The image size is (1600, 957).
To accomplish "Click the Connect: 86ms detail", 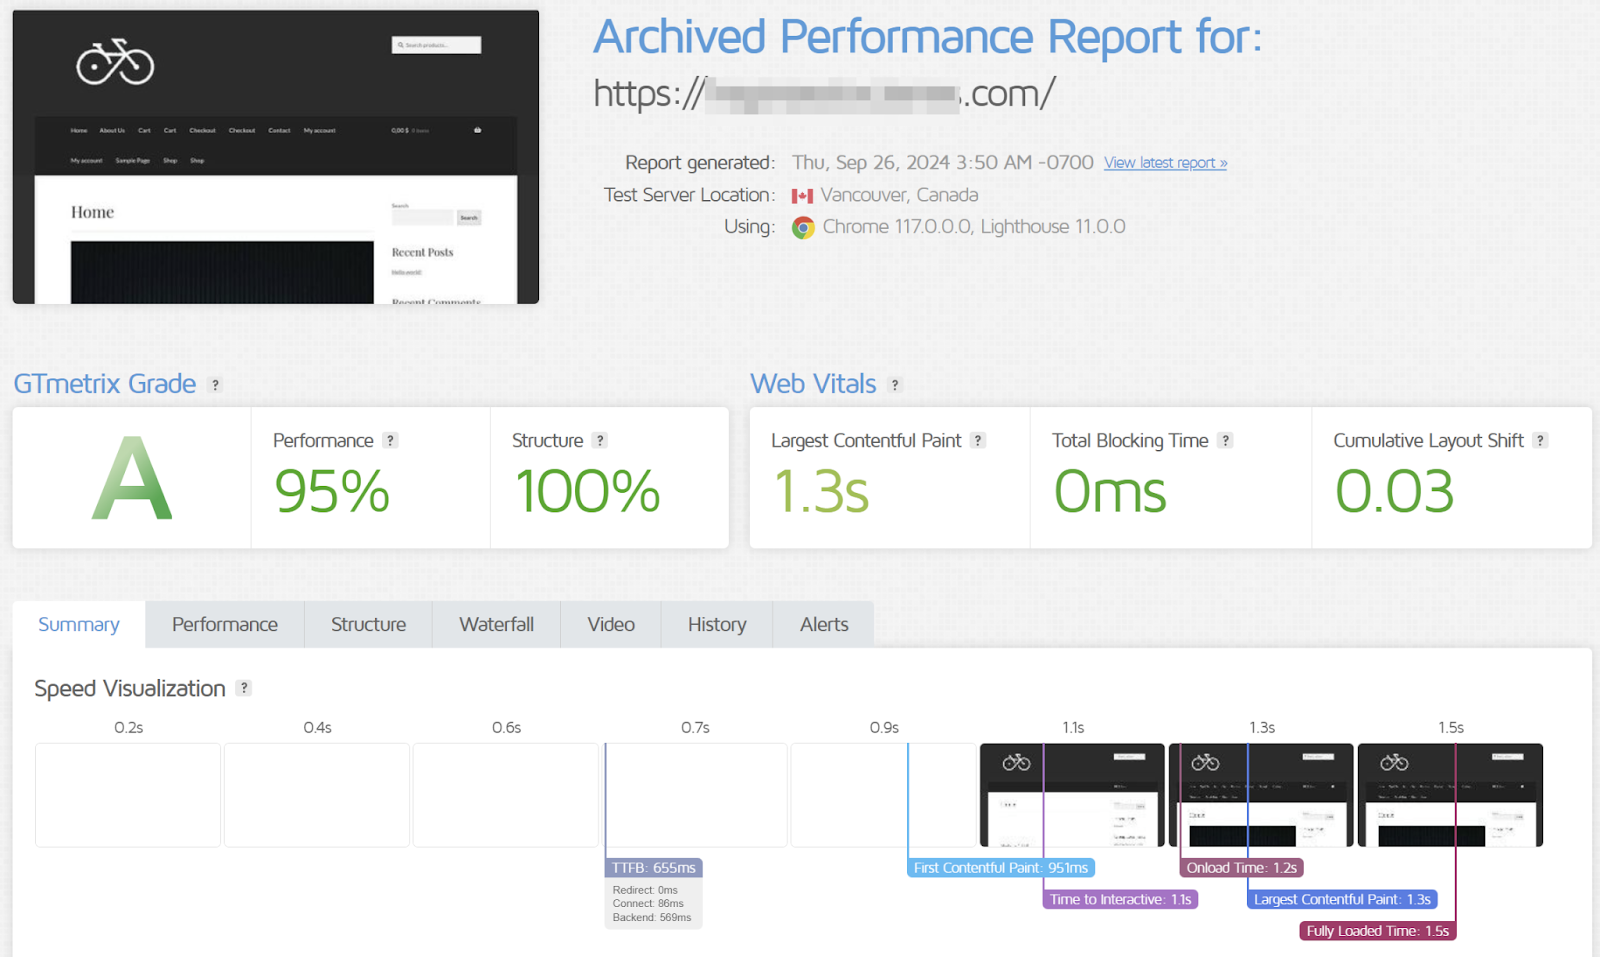I will (648, 903).
